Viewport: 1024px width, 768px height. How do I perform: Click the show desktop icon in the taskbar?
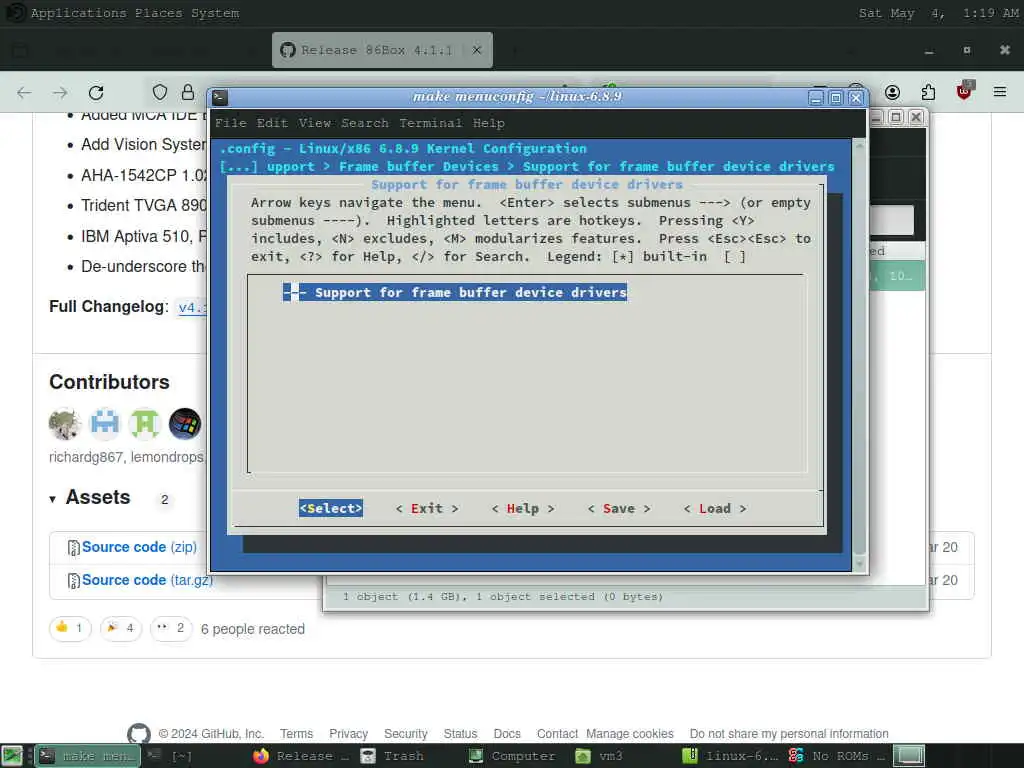coord(12,756)
